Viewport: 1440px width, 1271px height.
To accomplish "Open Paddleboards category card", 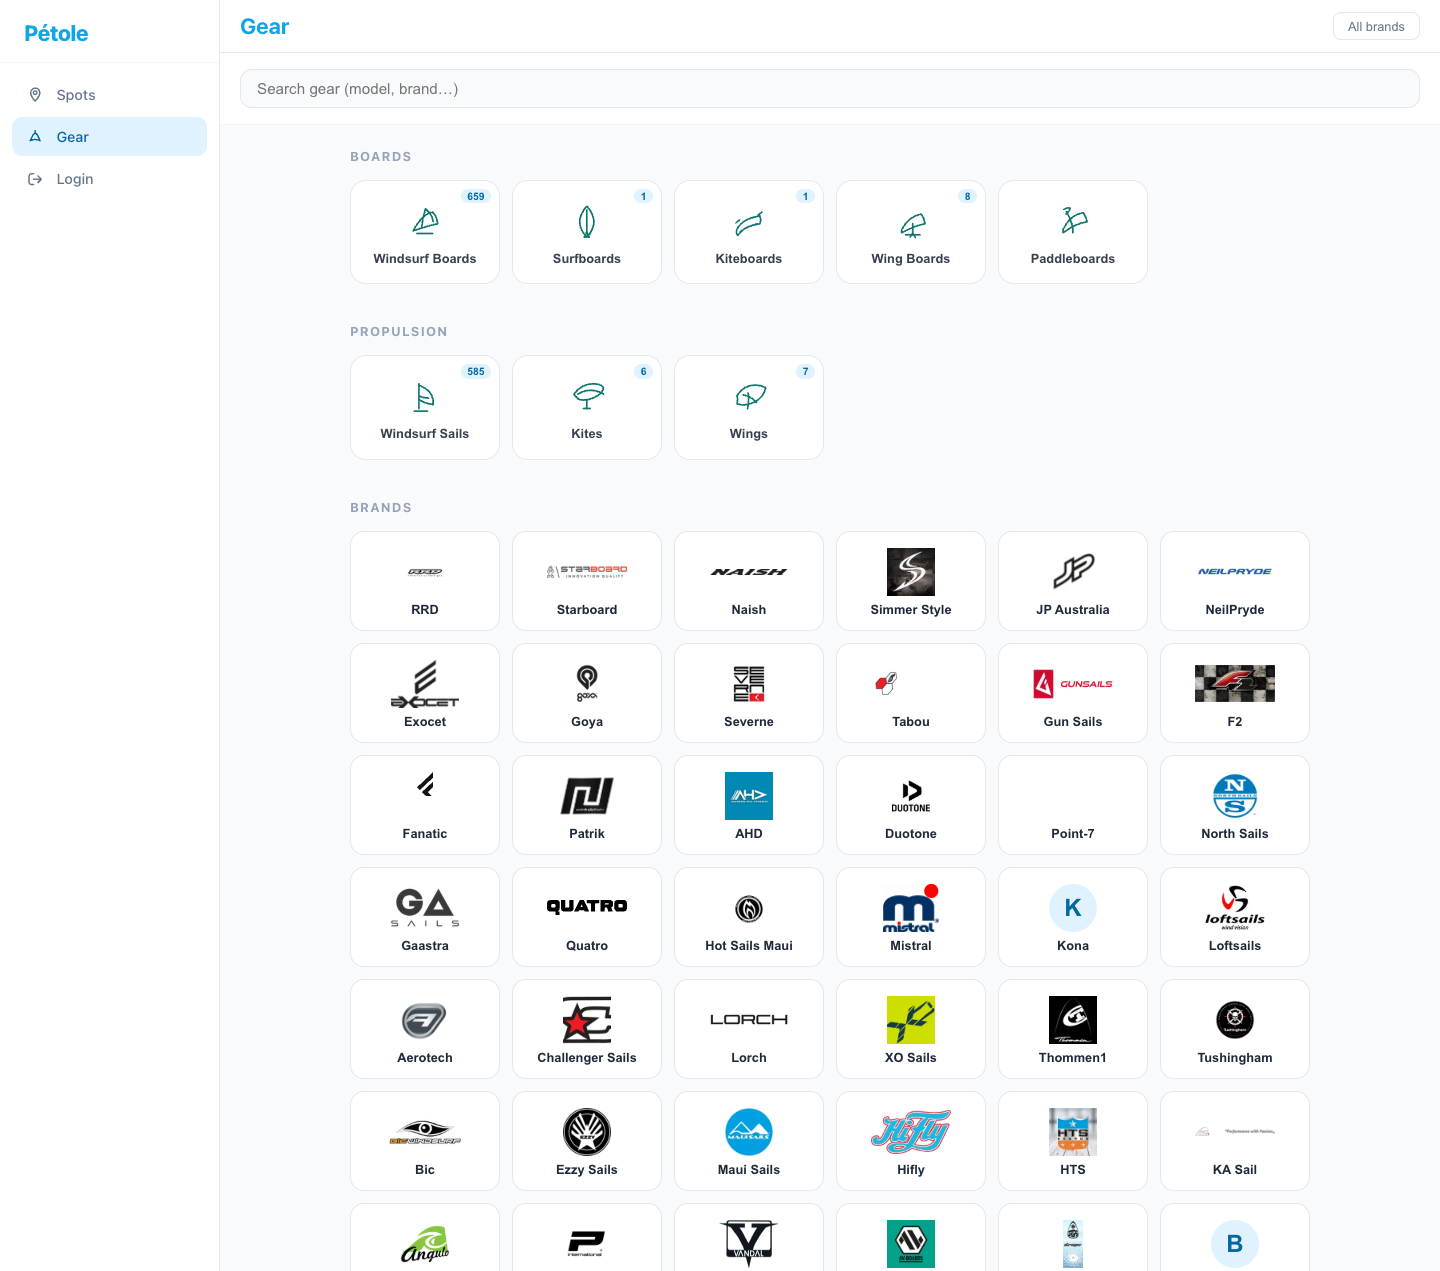I will [1073, 232].
